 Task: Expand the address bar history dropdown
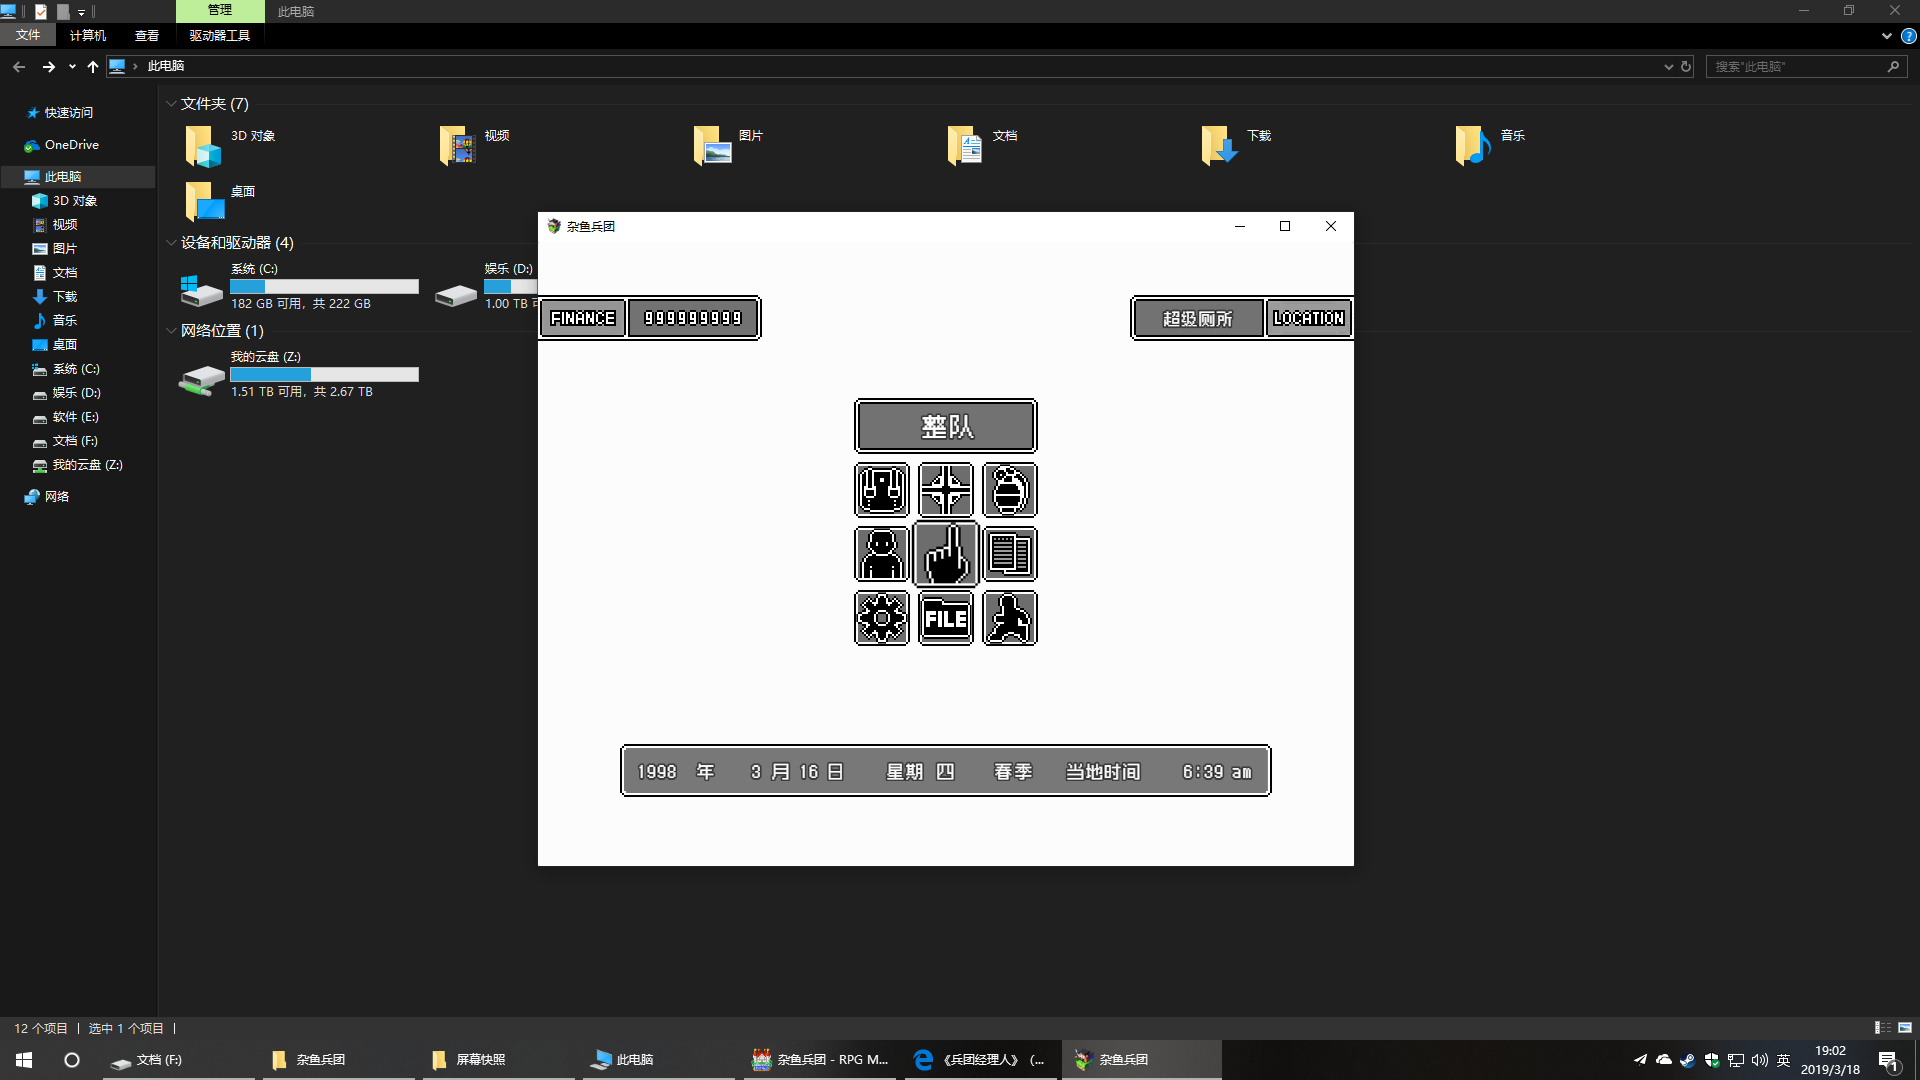coord(1668,67)
